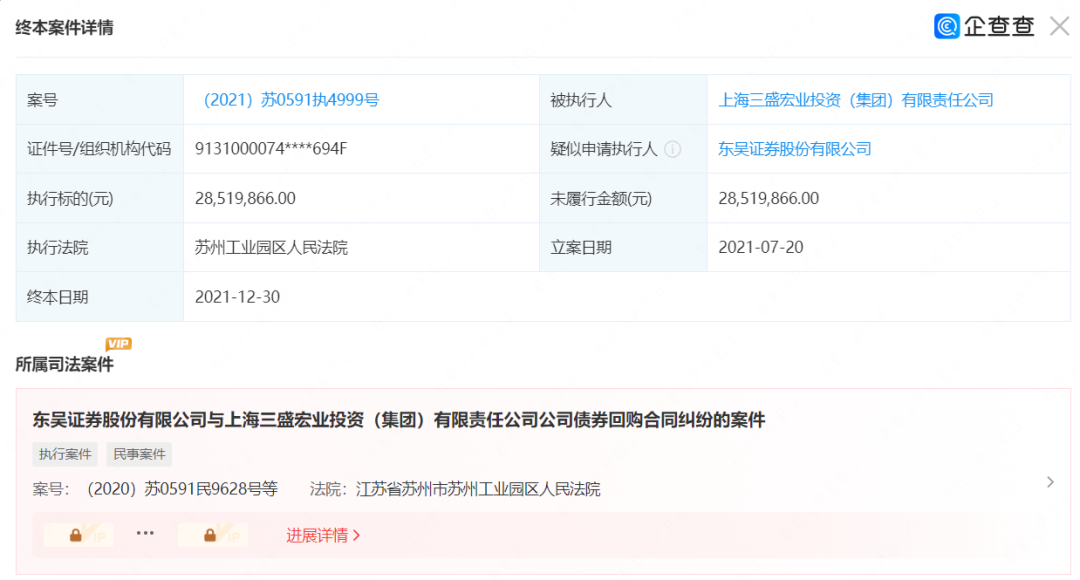Open case number (2021)苏0591执4999号 link
This screenshot has height=580, width=1080.
[291, 100]
